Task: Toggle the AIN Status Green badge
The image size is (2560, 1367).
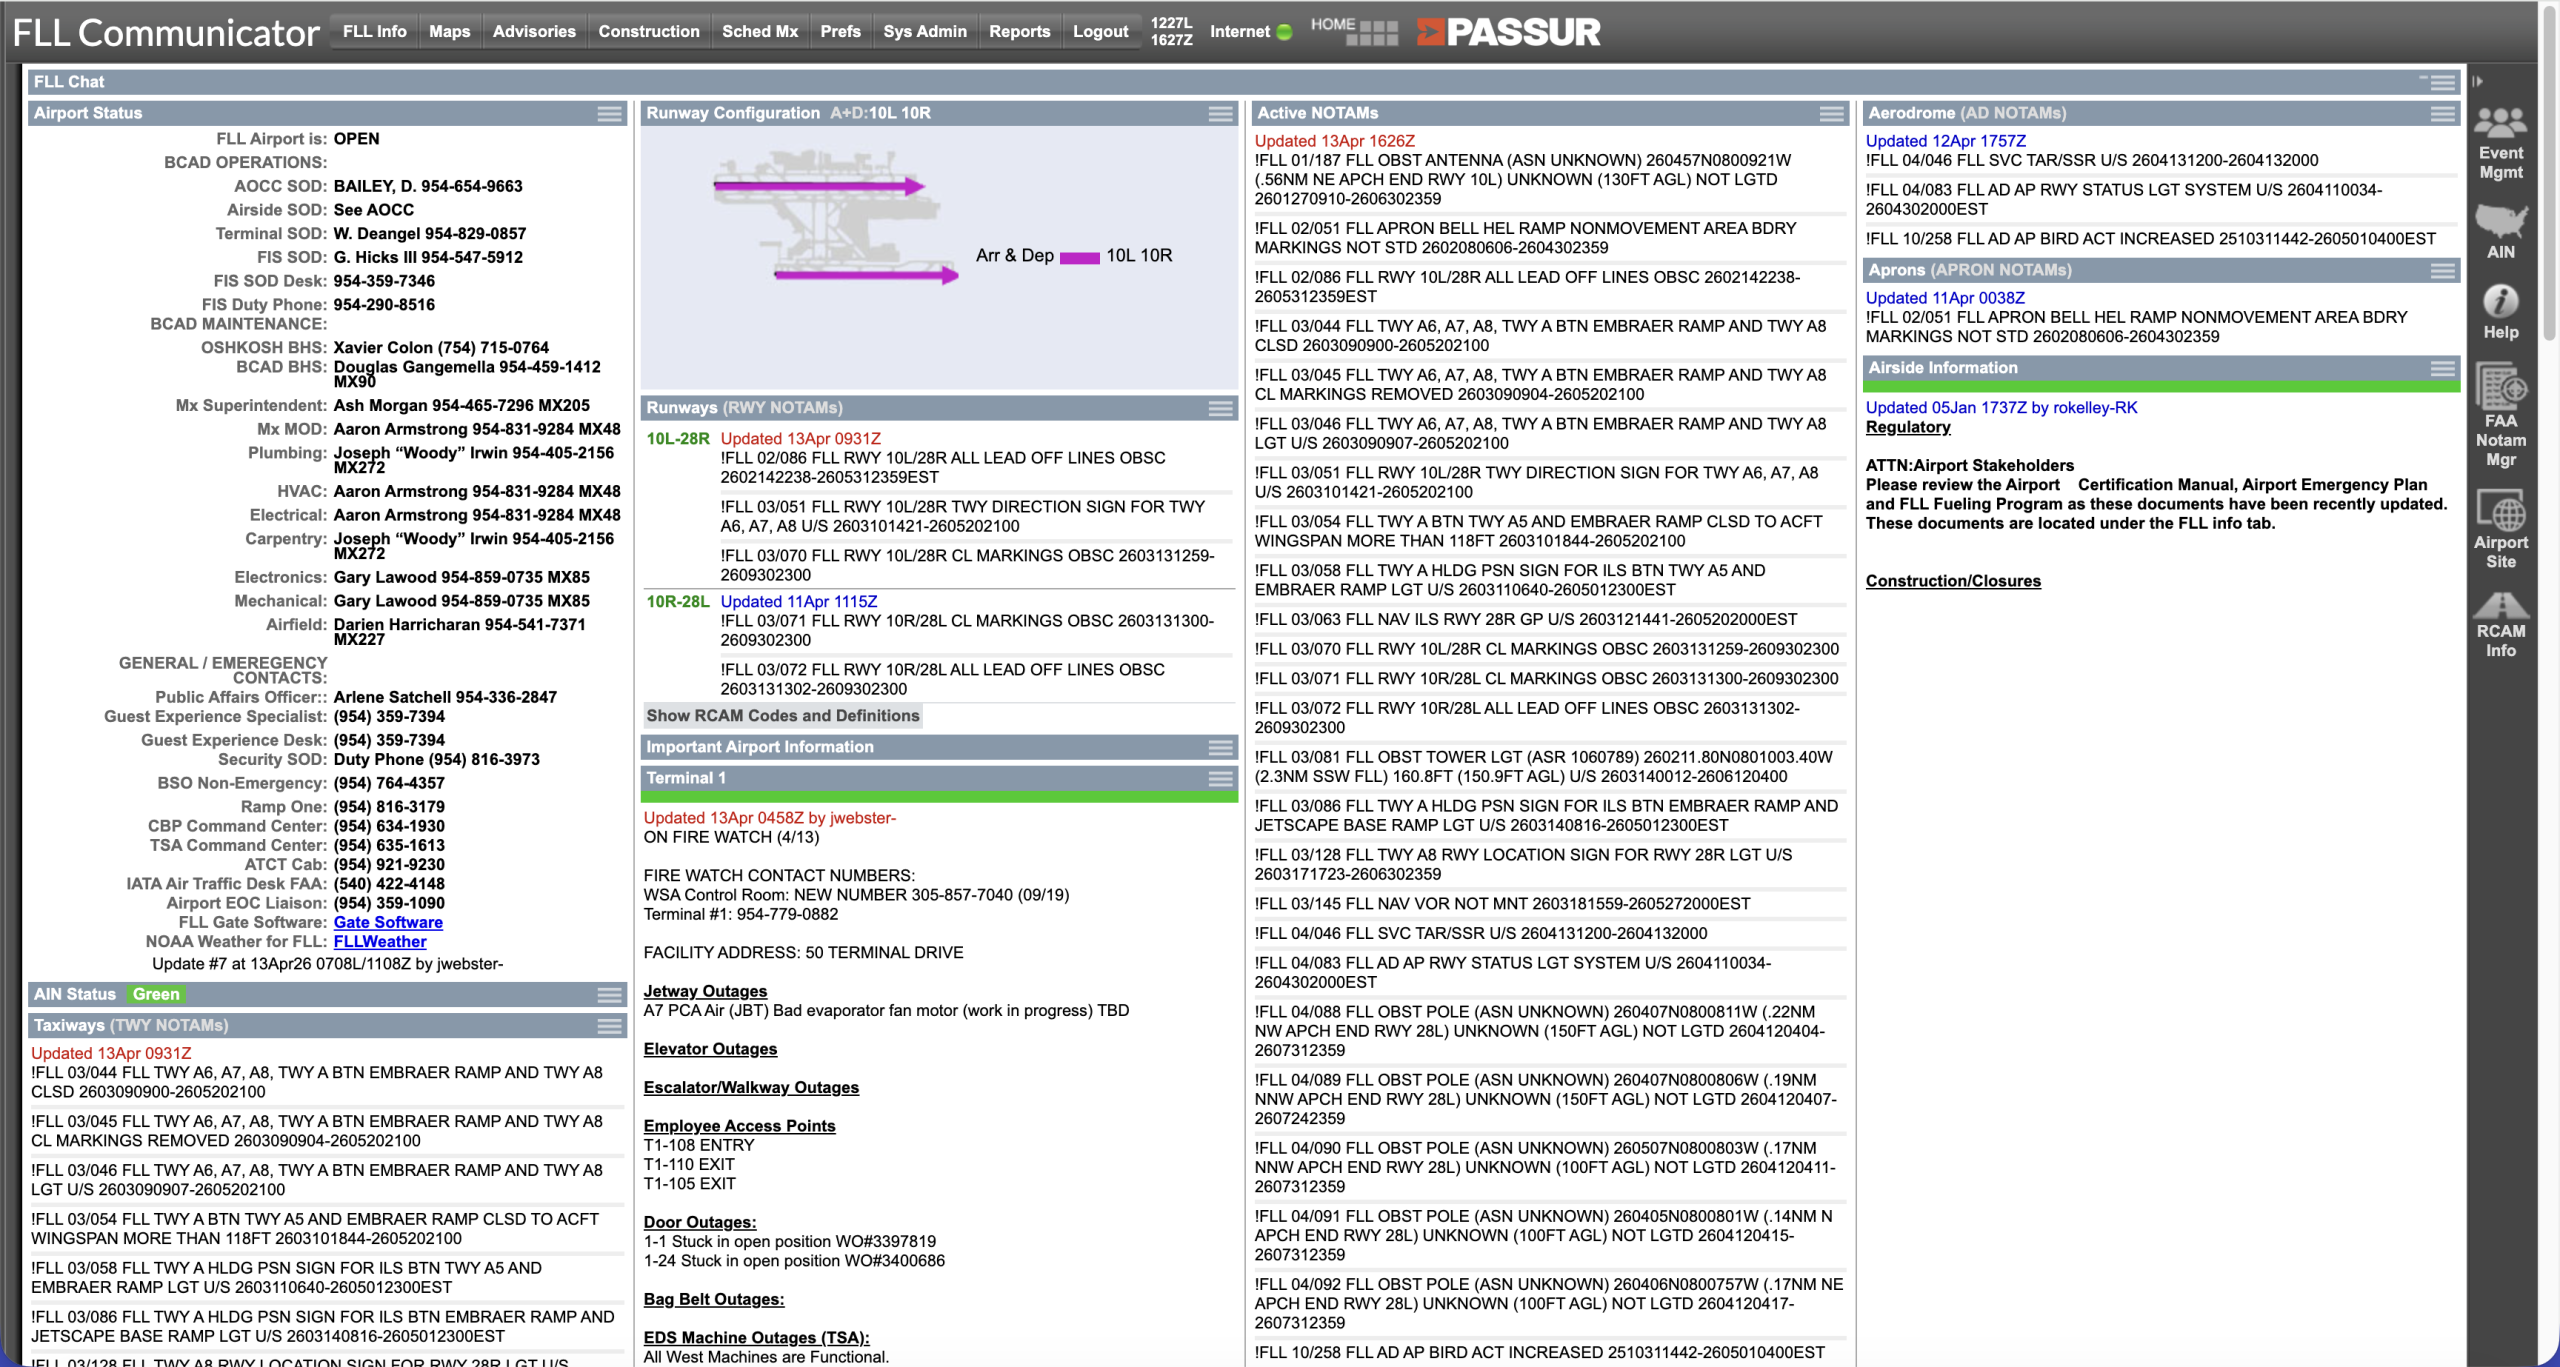Action: point(156,994)
